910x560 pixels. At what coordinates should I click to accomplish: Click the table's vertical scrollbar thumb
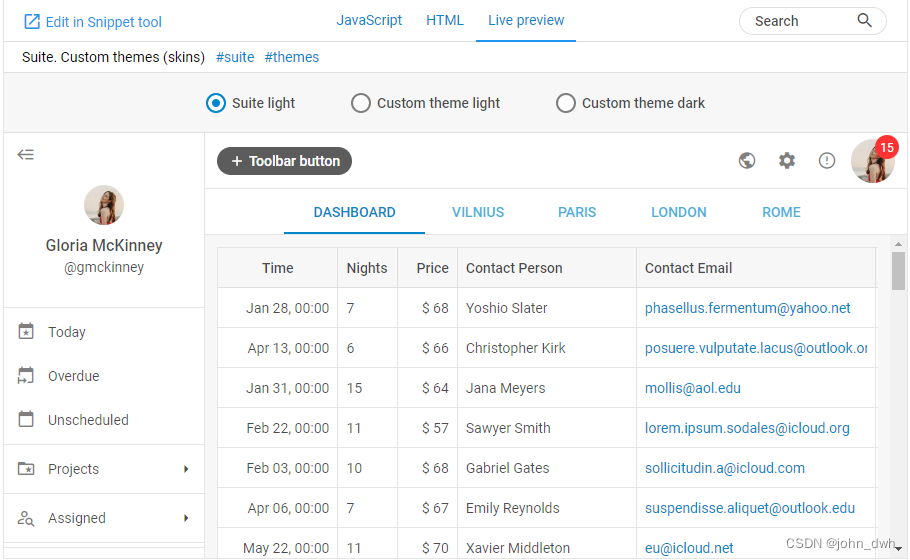[898, 271]
